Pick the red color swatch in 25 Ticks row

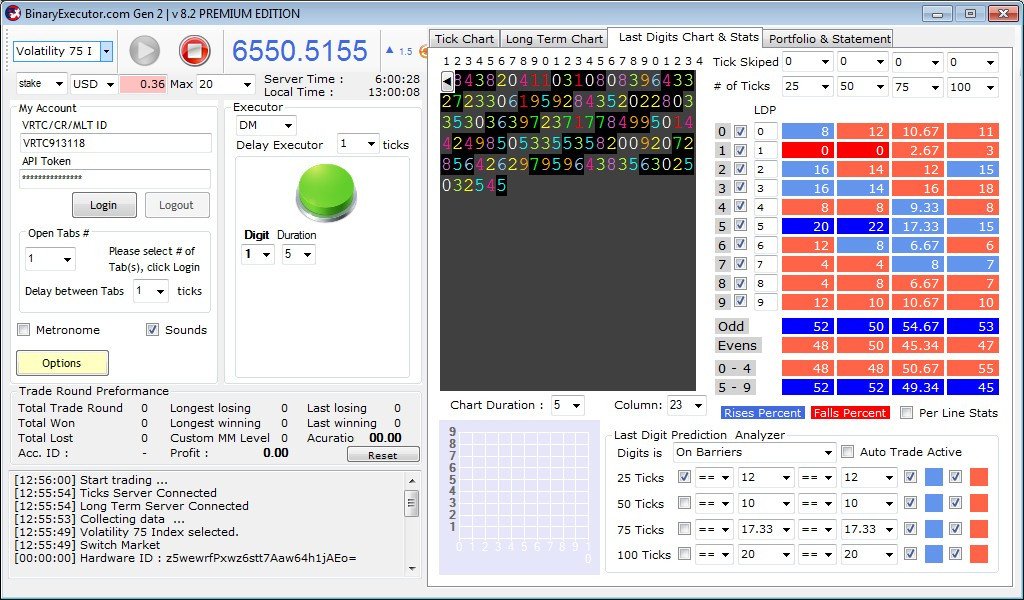click(979, 477)
